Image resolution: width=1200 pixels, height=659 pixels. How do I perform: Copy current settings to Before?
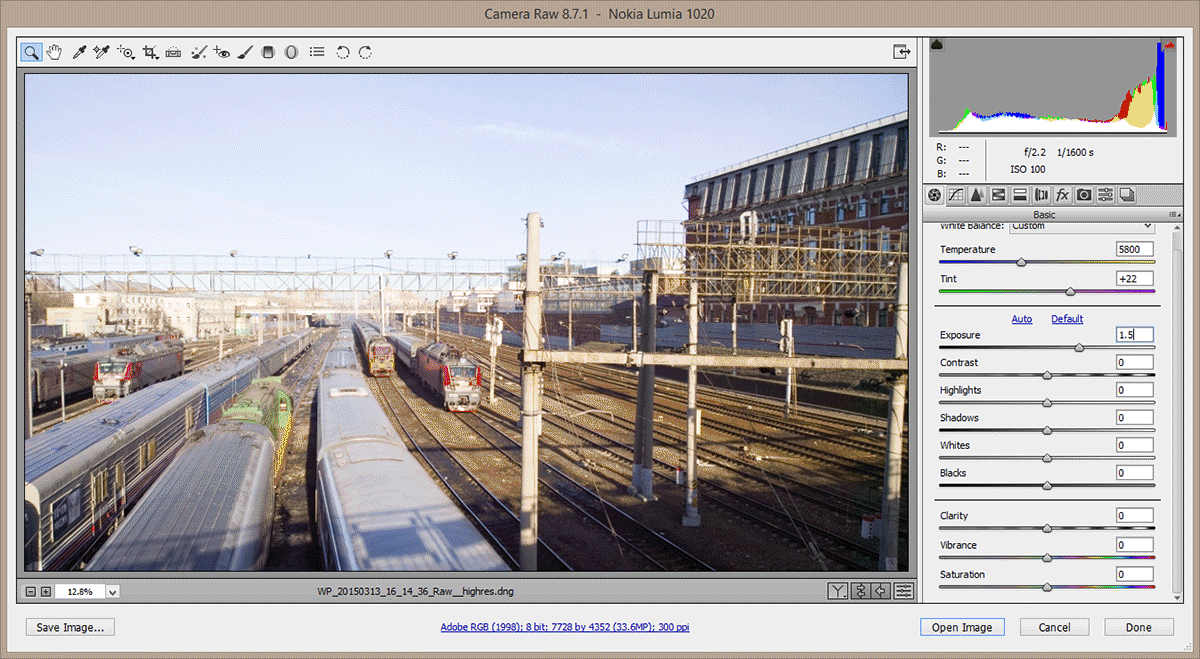(x=882, y=591)
